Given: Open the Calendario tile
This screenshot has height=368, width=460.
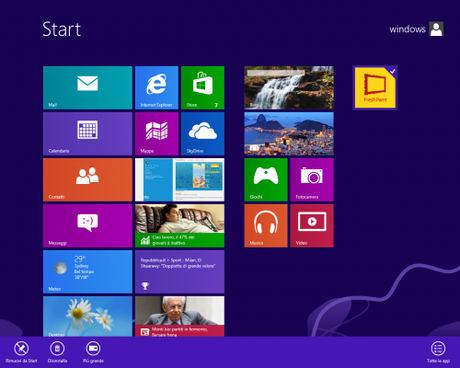Looking at the screenshot, I should [88, 134].
